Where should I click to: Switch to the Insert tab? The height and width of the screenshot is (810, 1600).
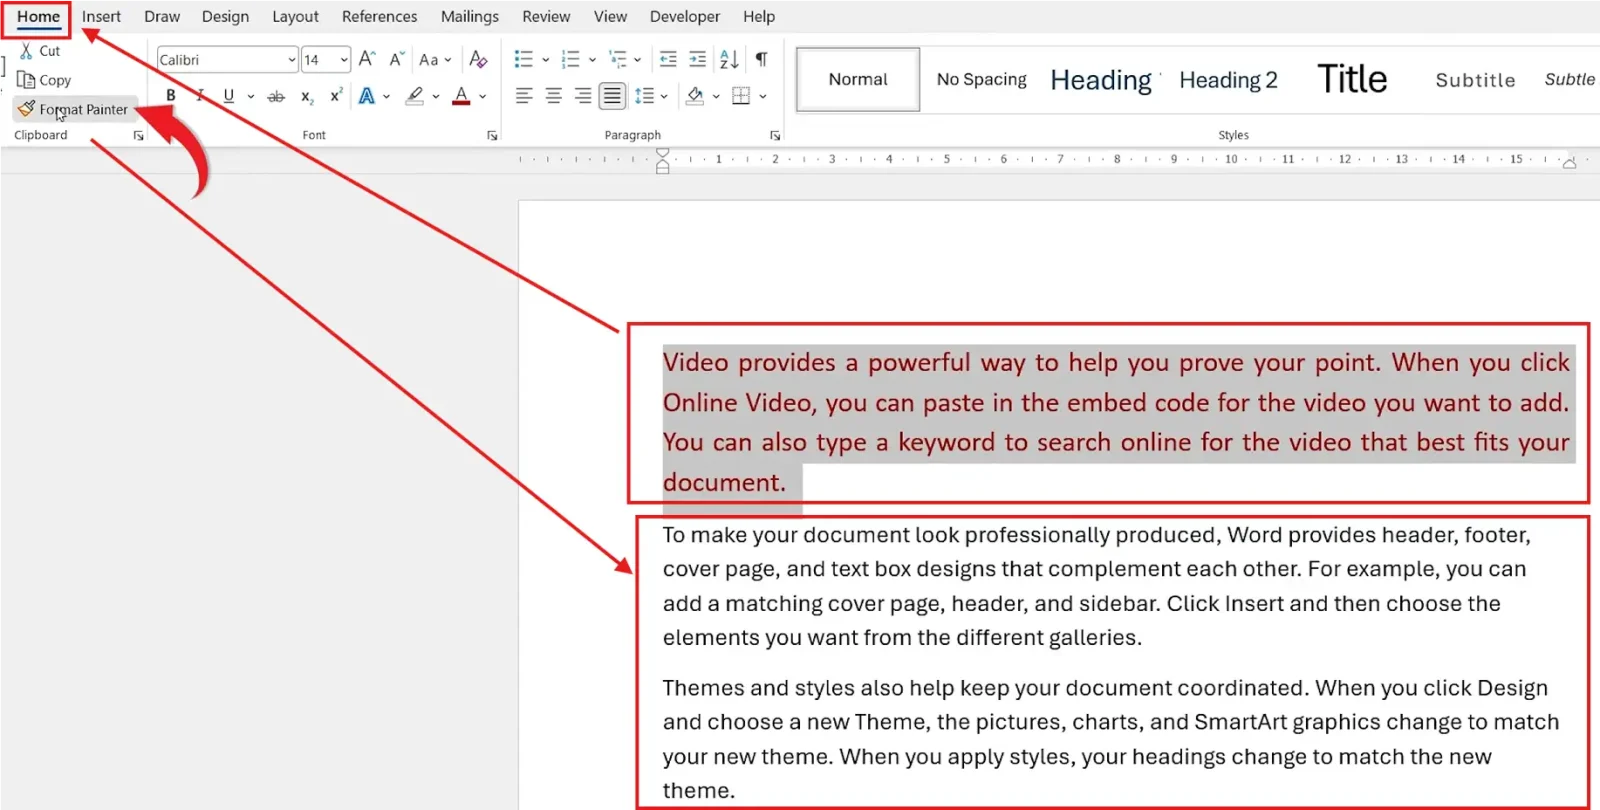(101, 16)
